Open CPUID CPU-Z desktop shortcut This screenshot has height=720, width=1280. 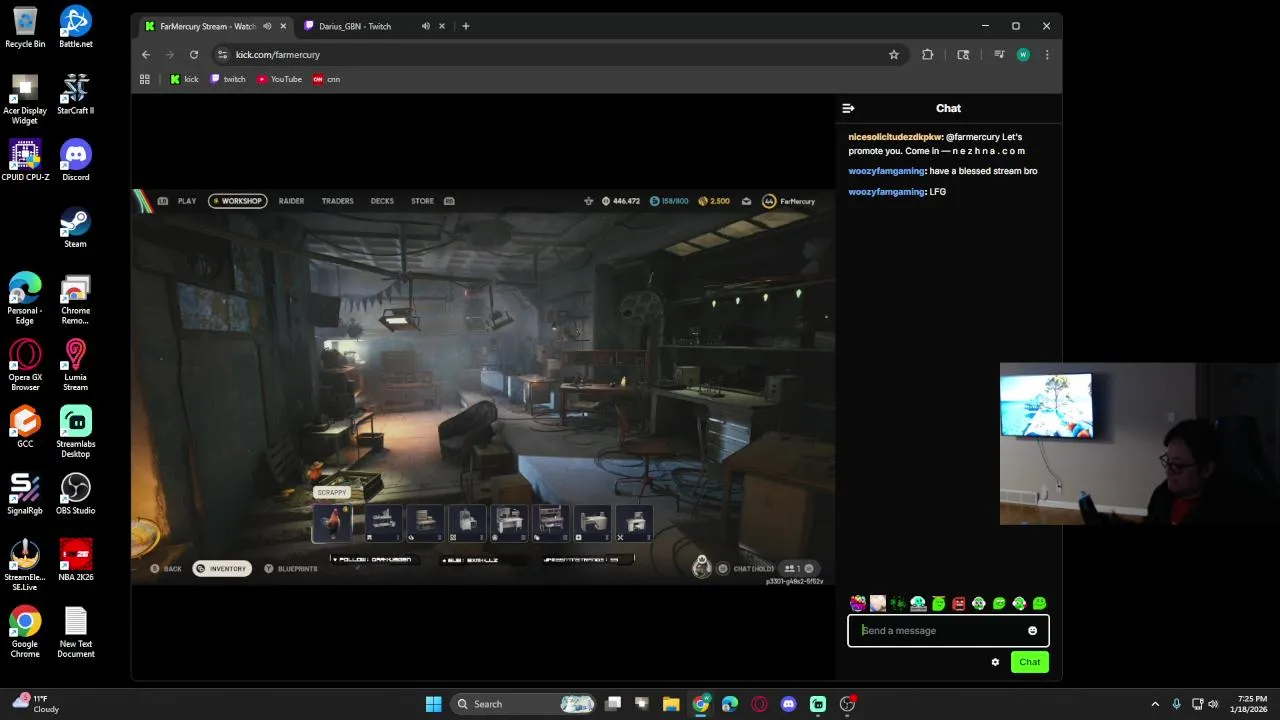point(25,160)
